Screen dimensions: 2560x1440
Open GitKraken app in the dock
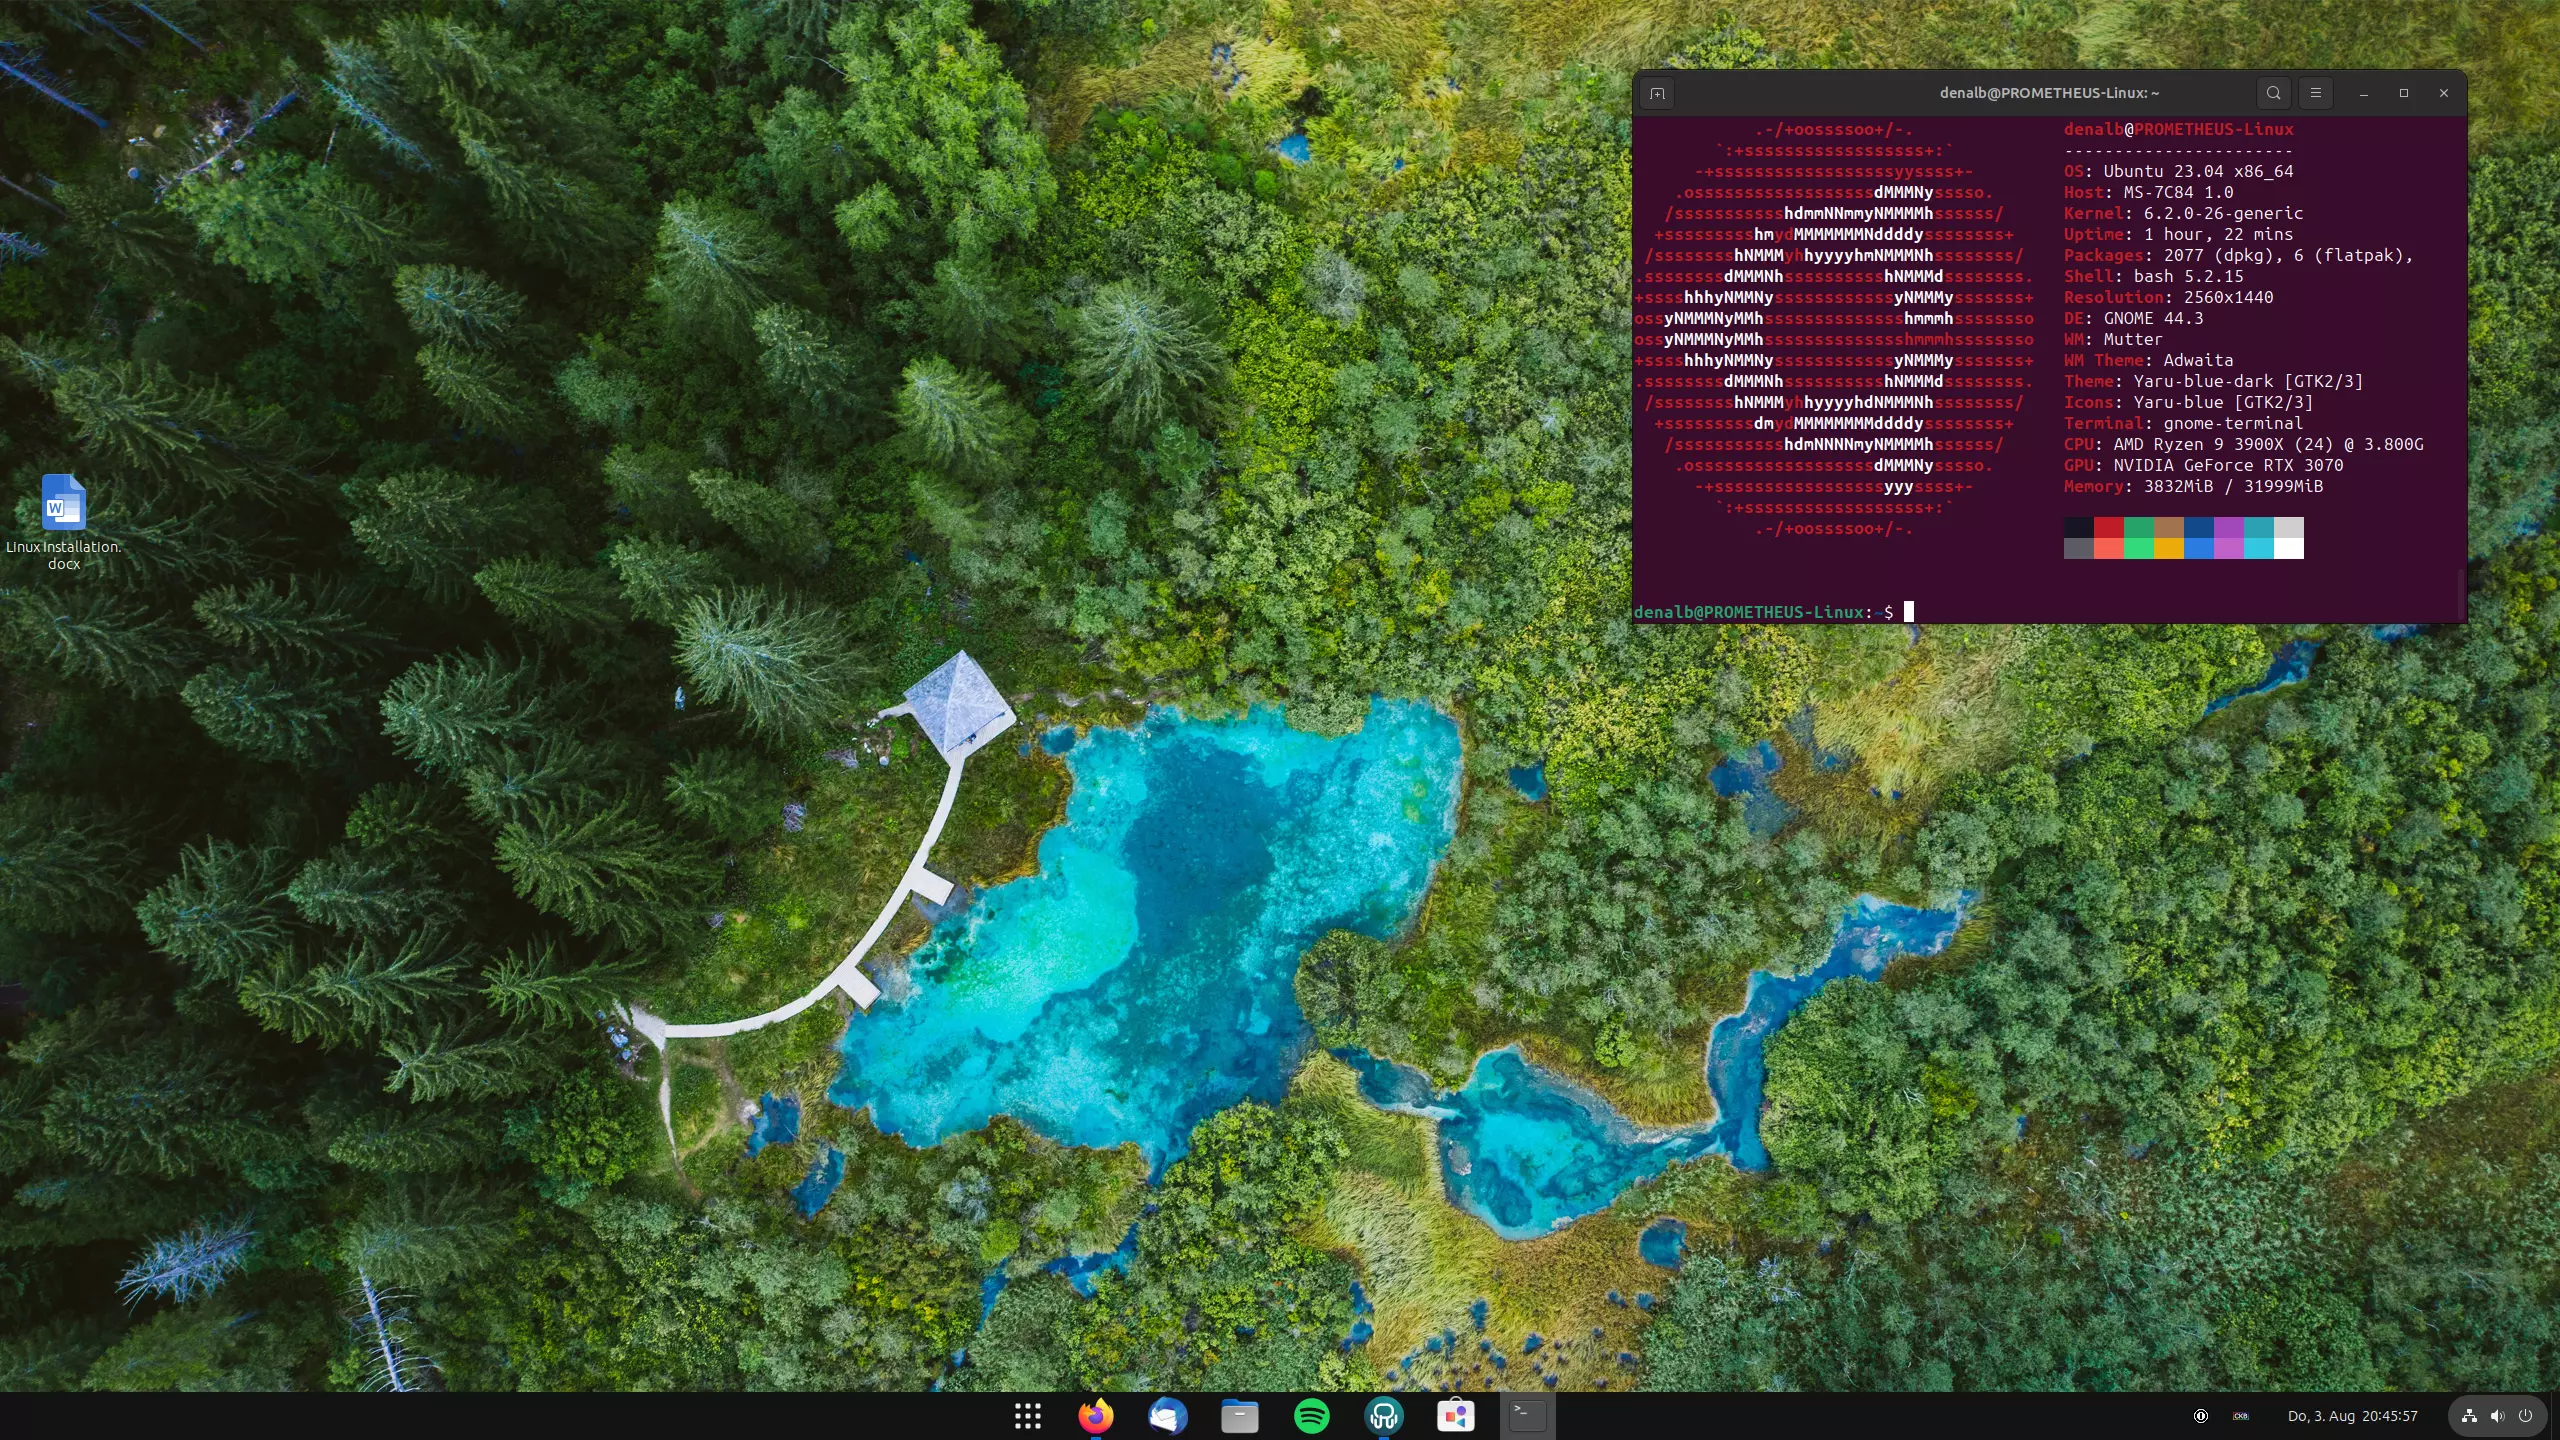tap(1383, 1416)
